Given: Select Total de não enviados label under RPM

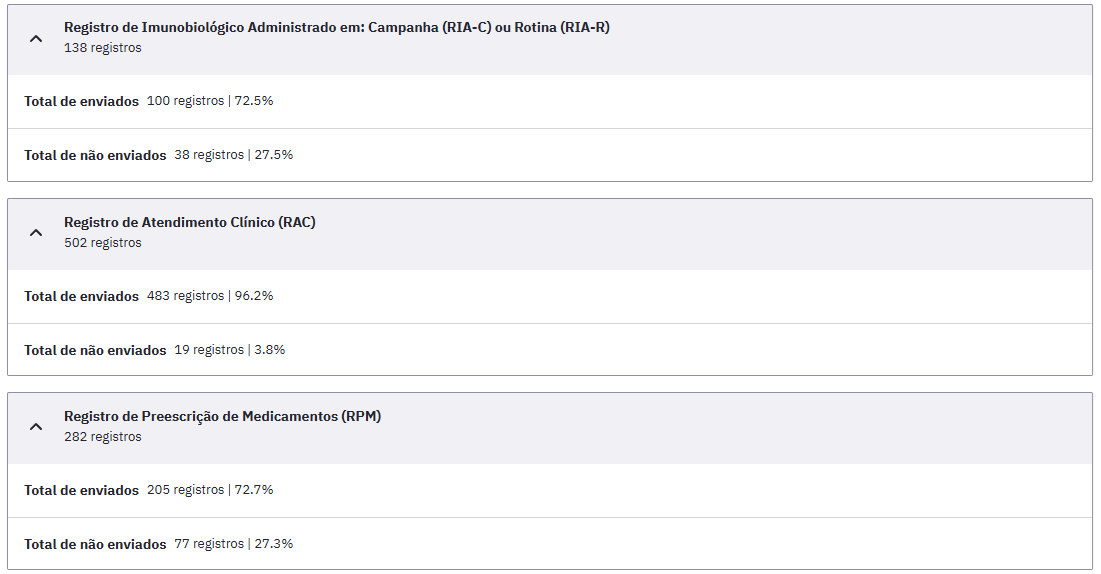Looking at the screenshot, I should pyautogui.click(x=95, y=544).
